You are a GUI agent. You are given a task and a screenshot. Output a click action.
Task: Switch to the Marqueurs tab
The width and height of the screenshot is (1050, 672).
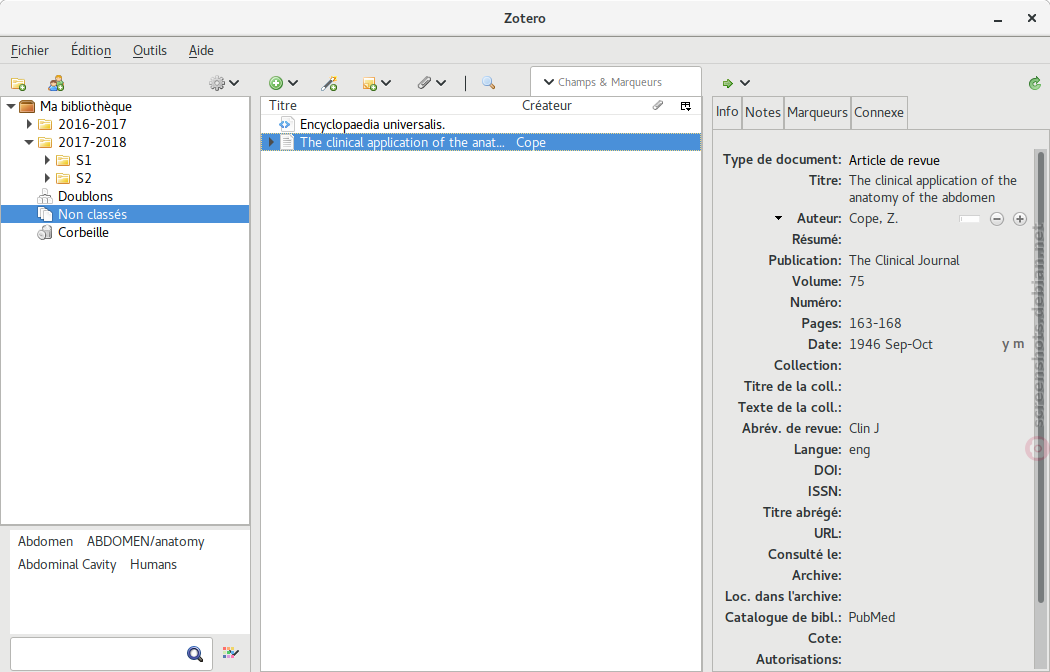[818, 112]
